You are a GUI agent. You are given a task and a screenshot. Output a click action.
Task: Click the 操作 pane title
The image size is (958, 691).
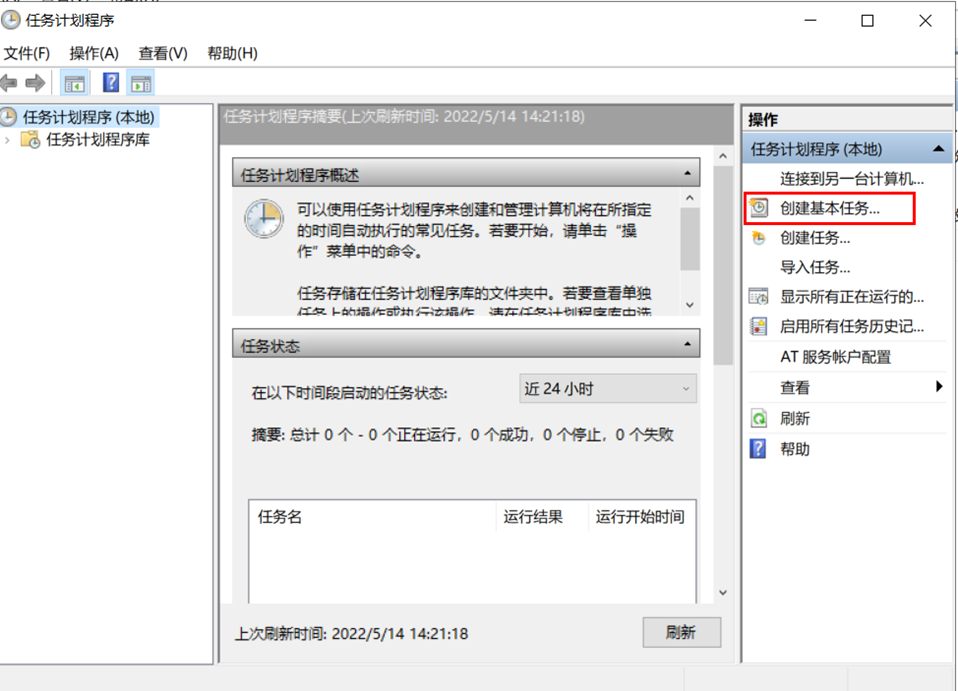click(x=763, y=120)
